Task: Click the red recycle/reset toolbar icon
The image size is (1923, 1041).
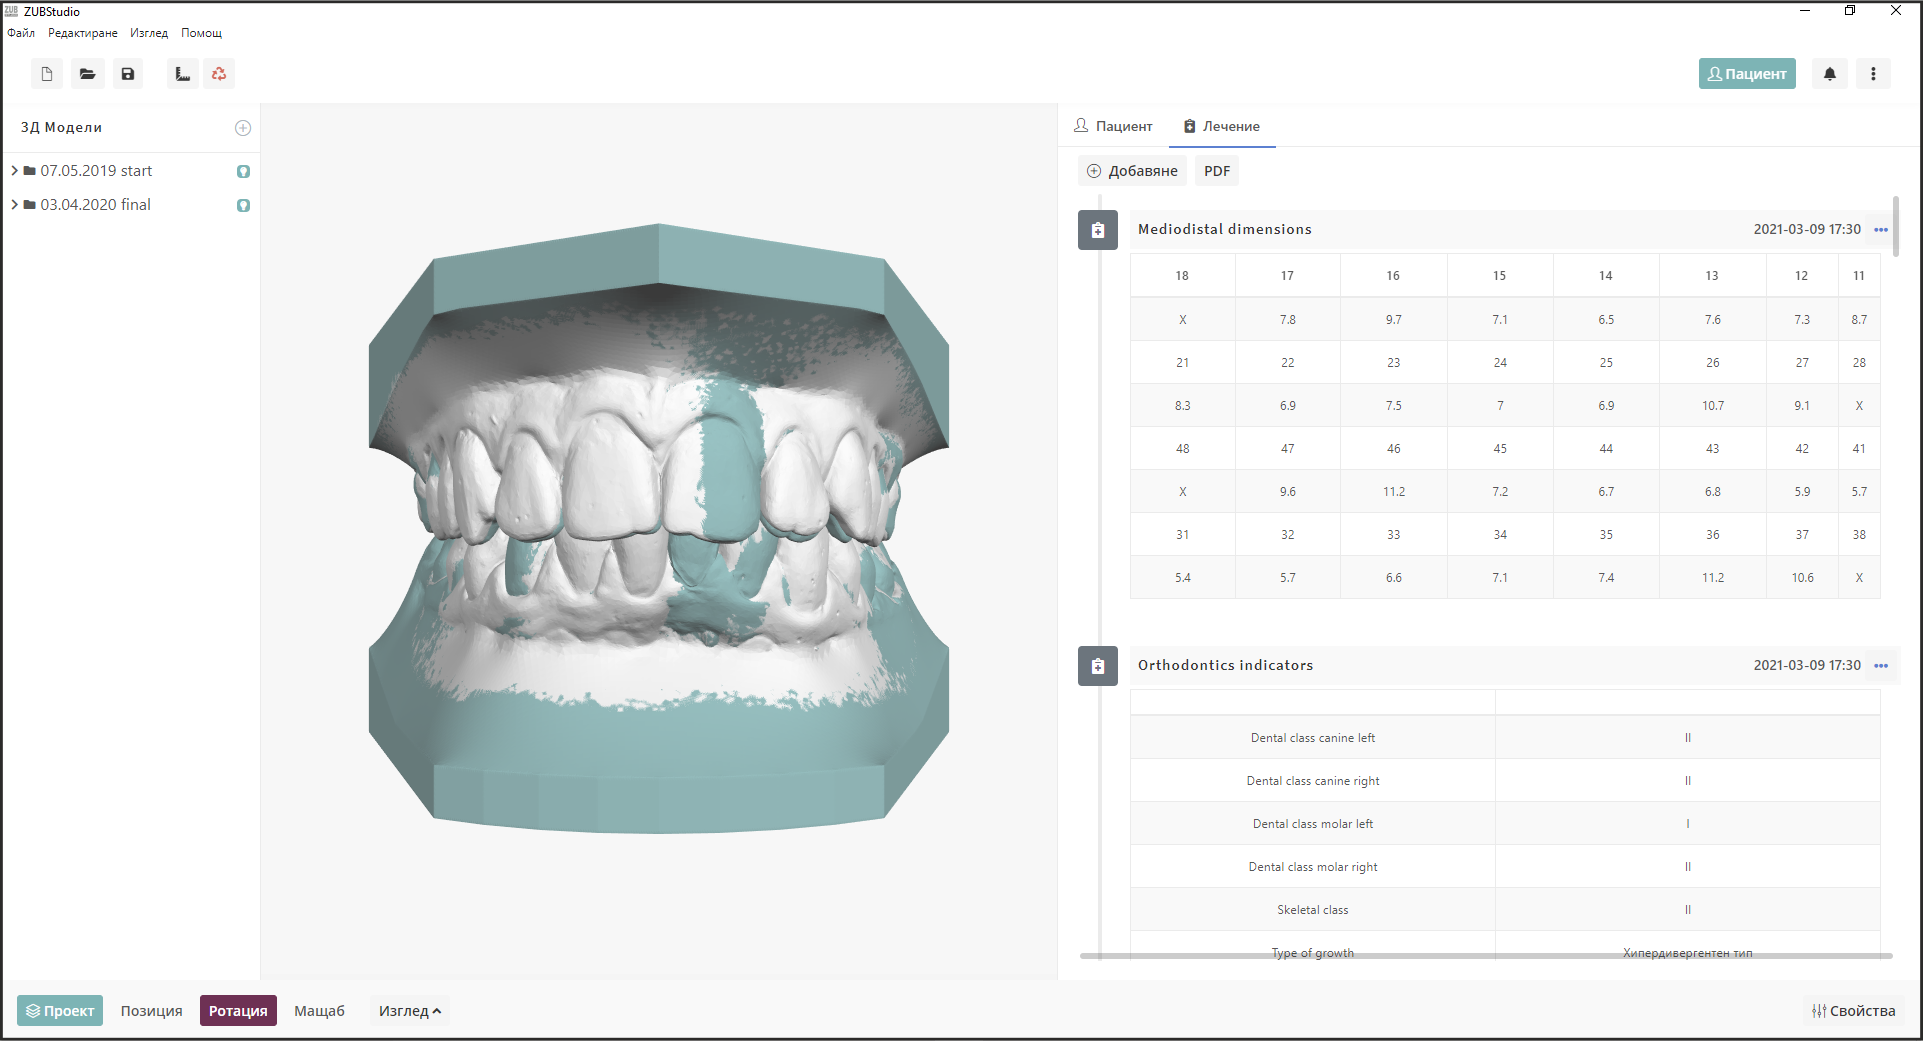Action: coord(219,73)
